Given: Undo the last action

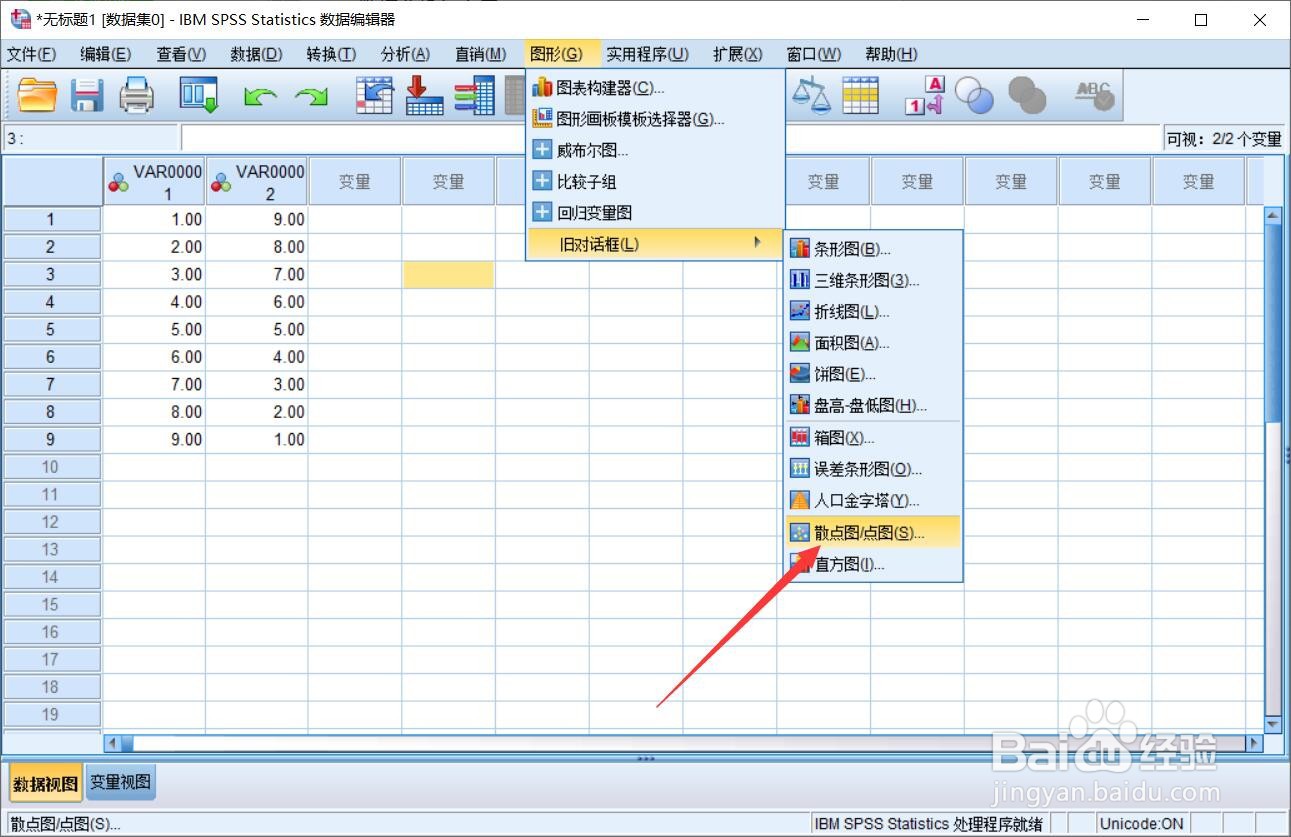Looking at the screenshot, I should pyautogui.click(x=262, y=95).
